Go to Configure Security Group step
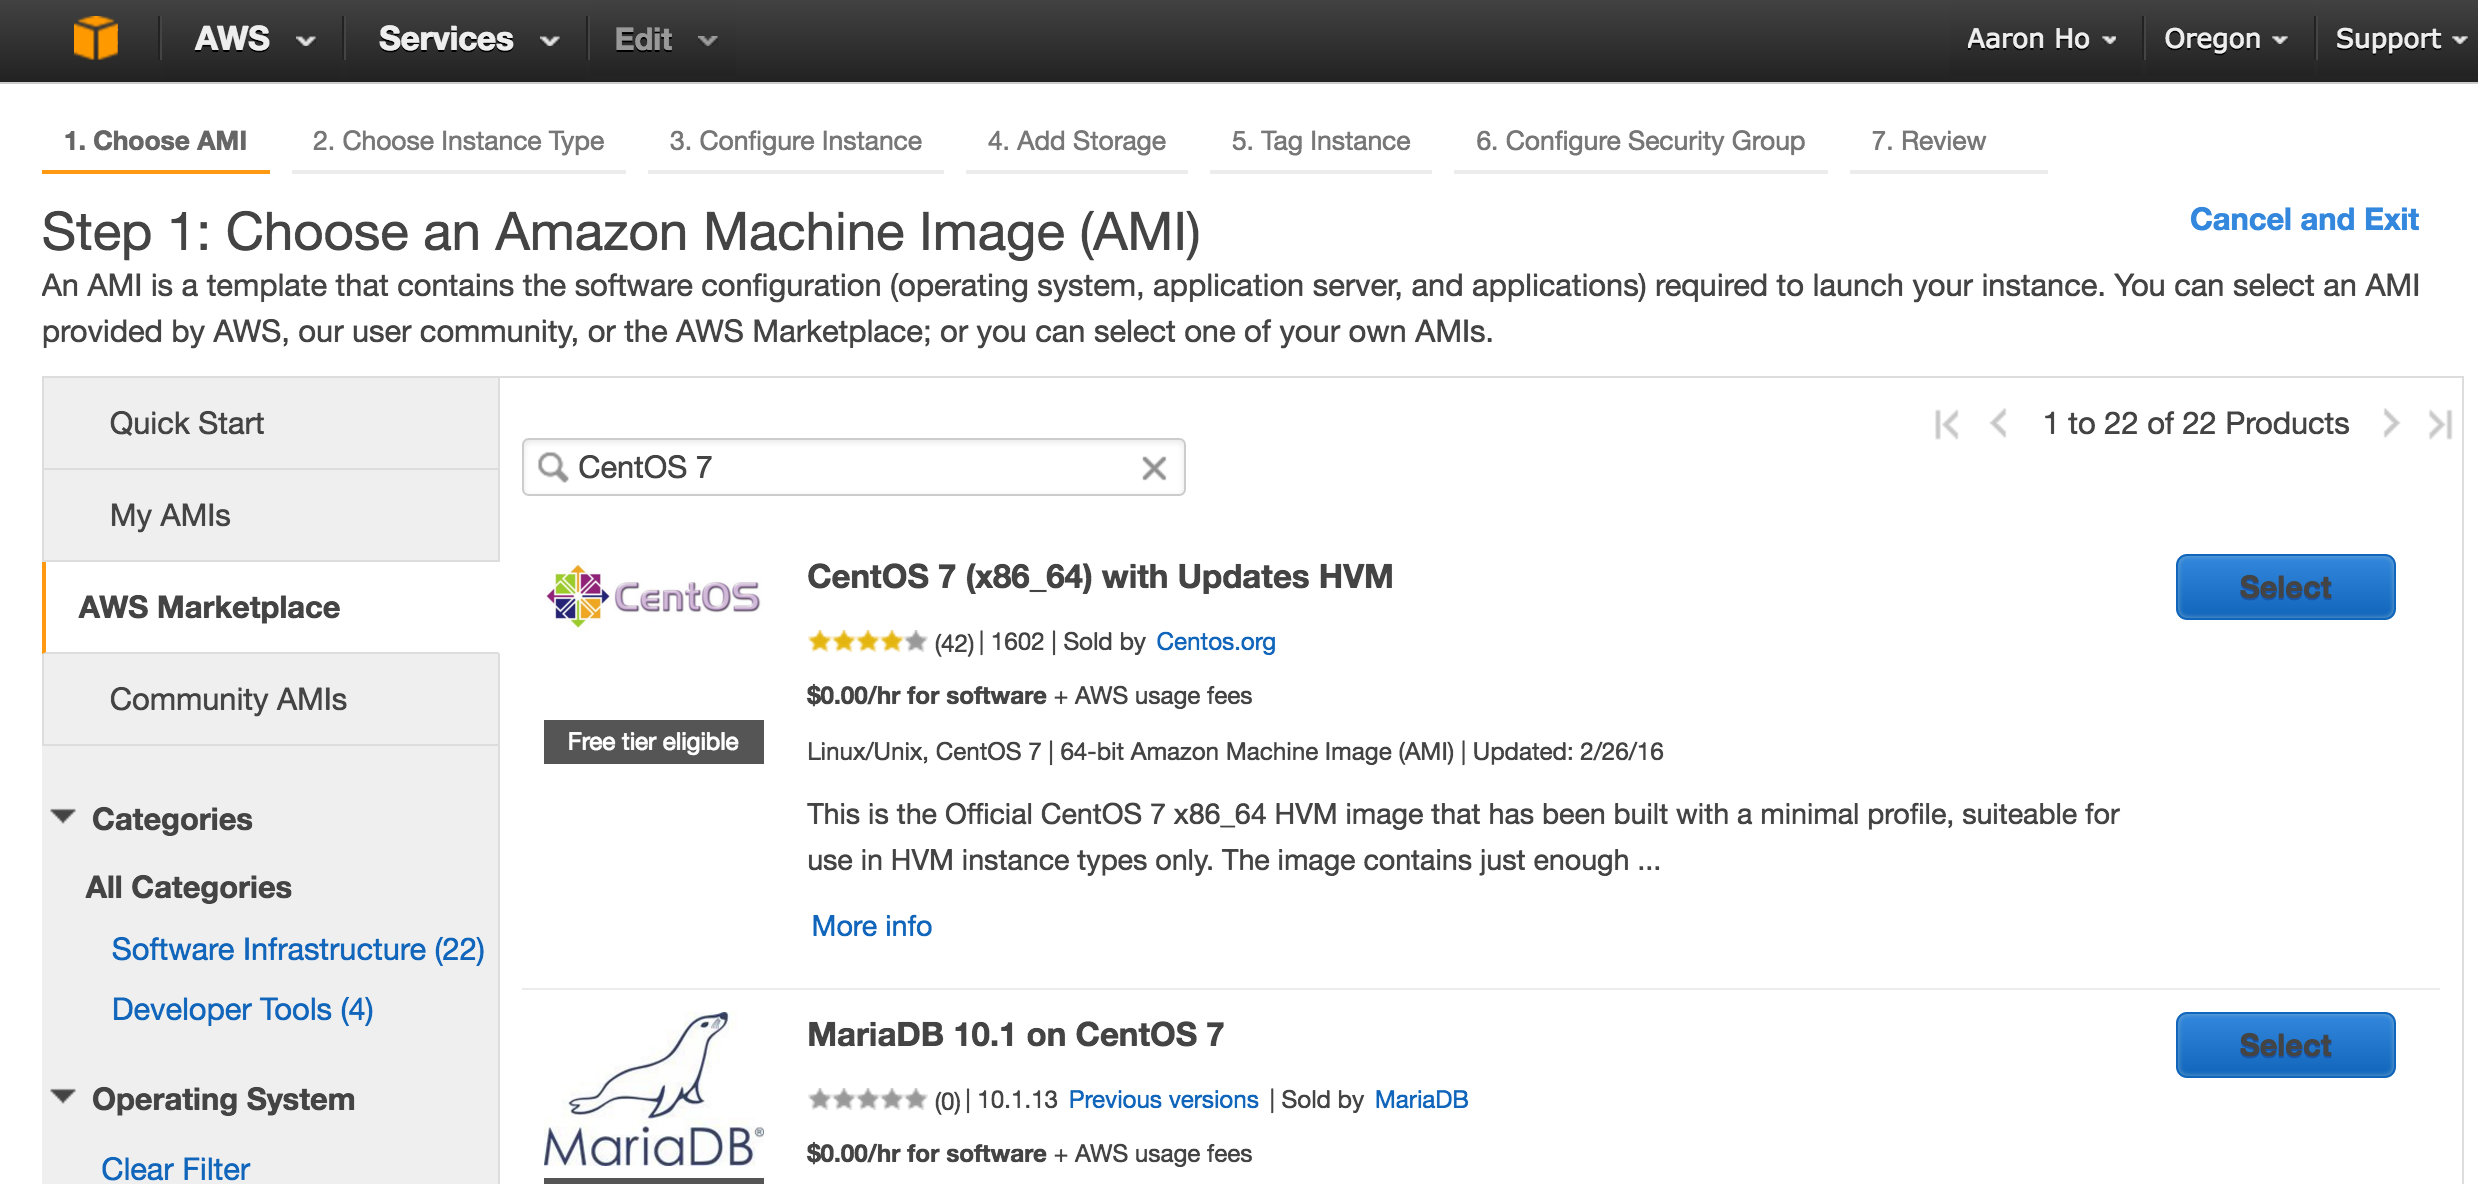The image size is (2478, 1184). [x=1640, y=141]
